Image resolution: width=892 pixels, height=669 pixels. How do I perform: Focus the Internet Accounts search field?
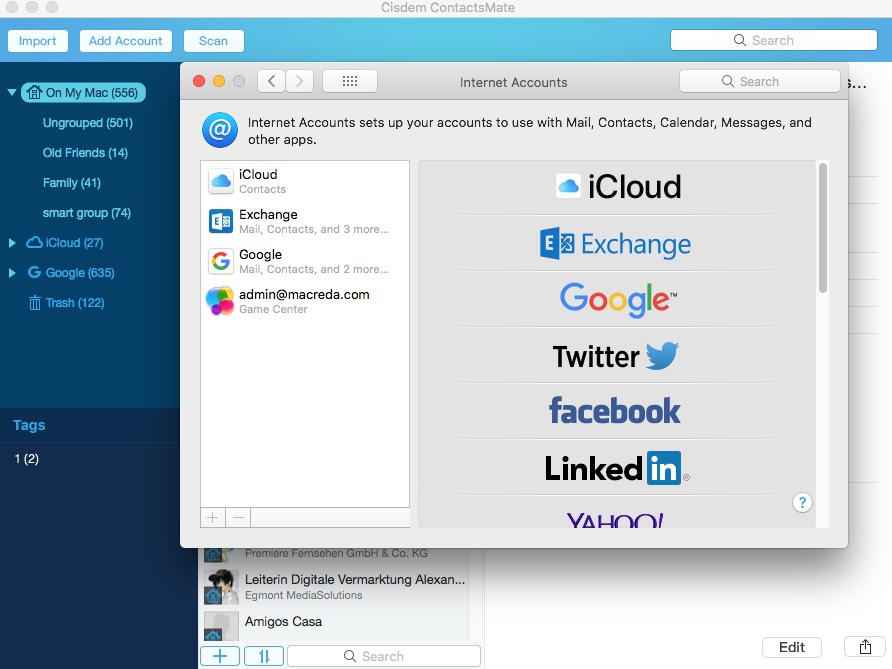coord(759,81)
